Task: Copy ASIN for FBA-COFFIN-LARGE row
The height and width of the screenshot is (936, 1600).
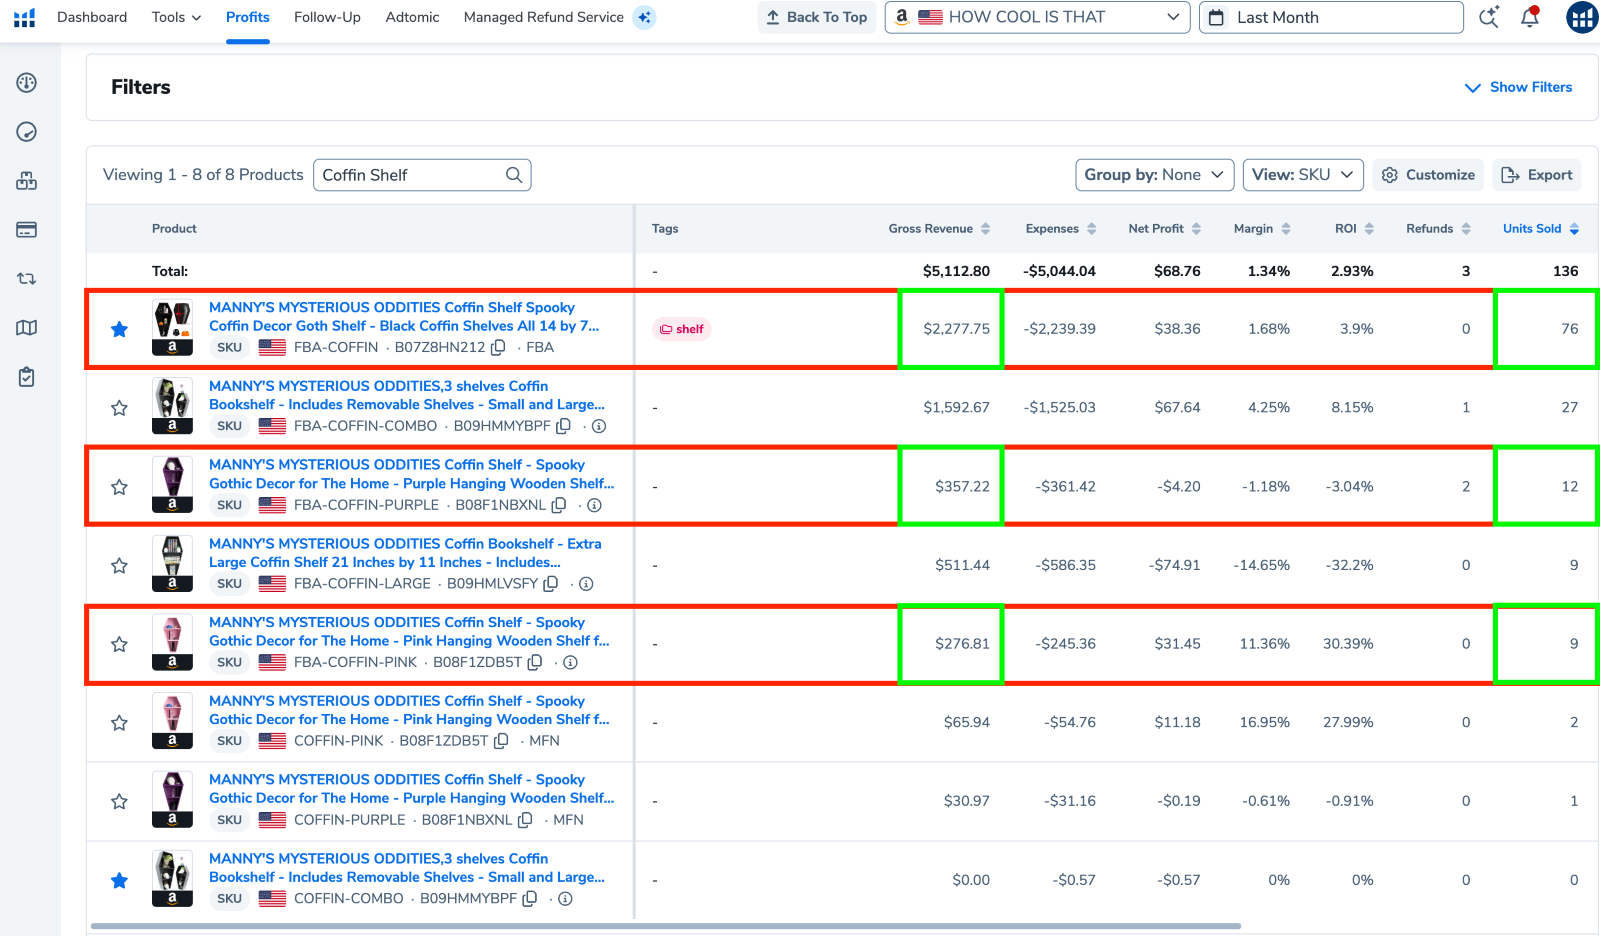Action: pyautogui.click(x=551, y=583)
